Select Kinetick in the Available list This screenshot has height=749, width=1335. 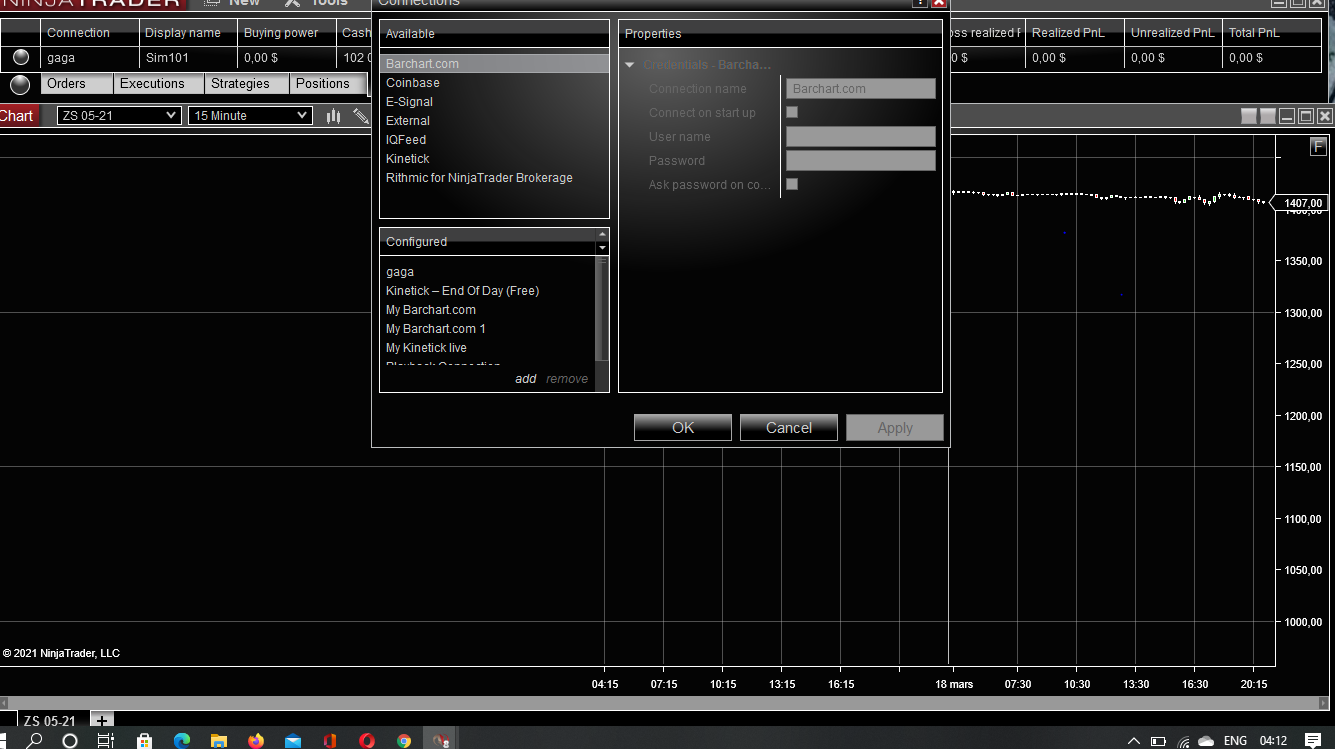point(494,159)
